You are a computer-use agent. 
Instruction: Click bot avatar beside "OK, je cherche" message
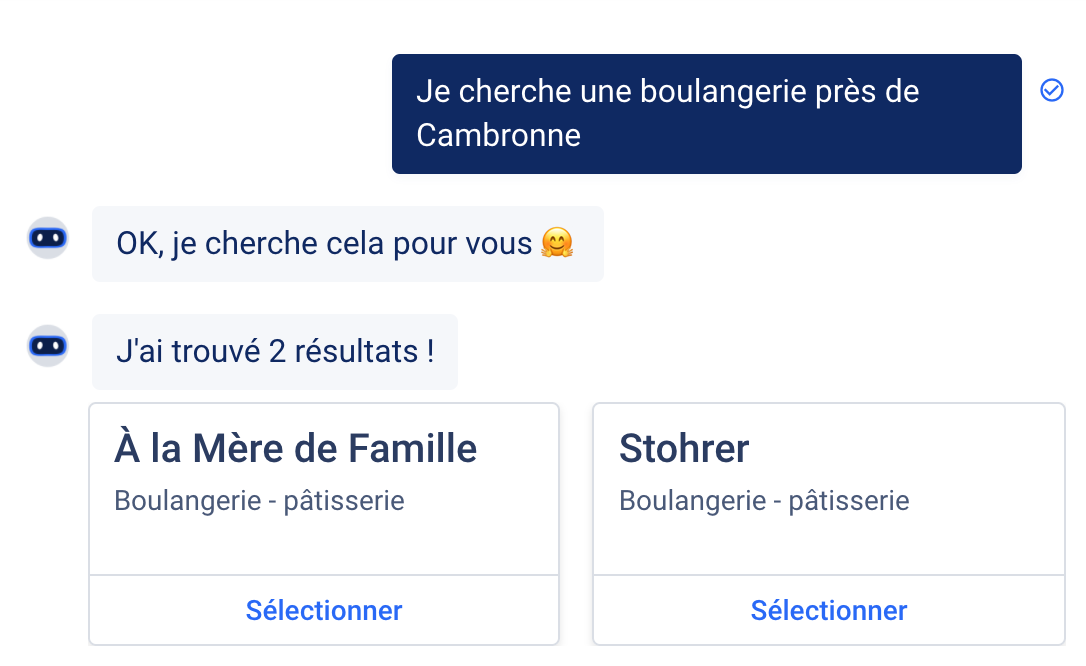coord(48,238)
